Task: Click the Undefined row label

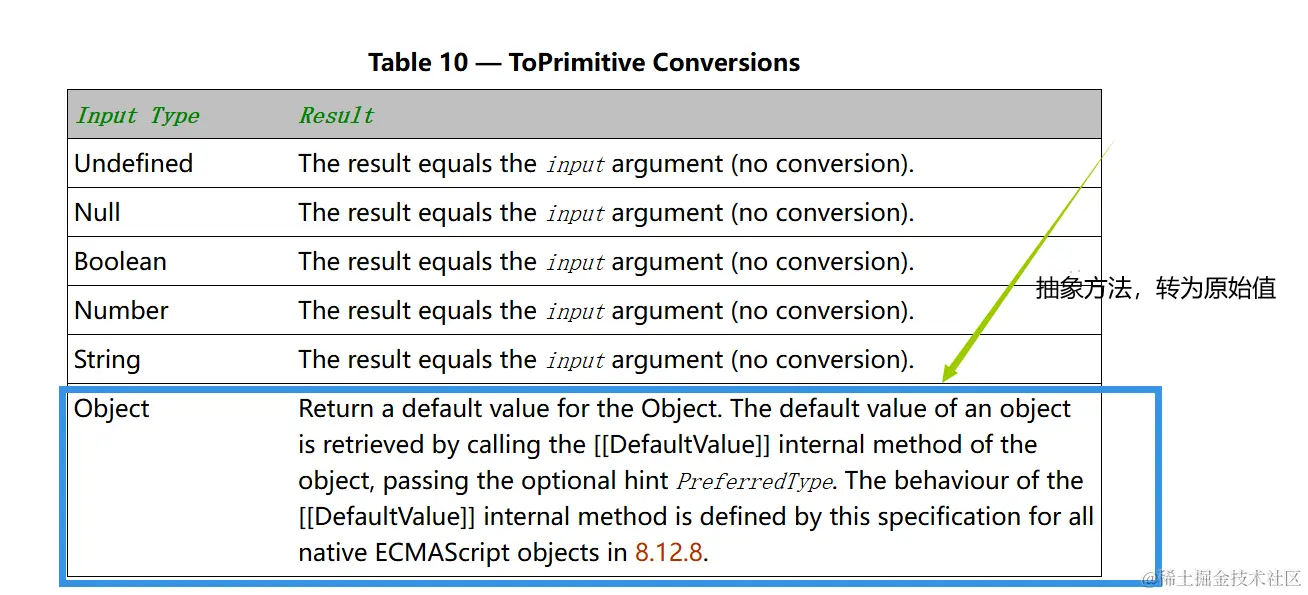Action: [x=134, y=163]
